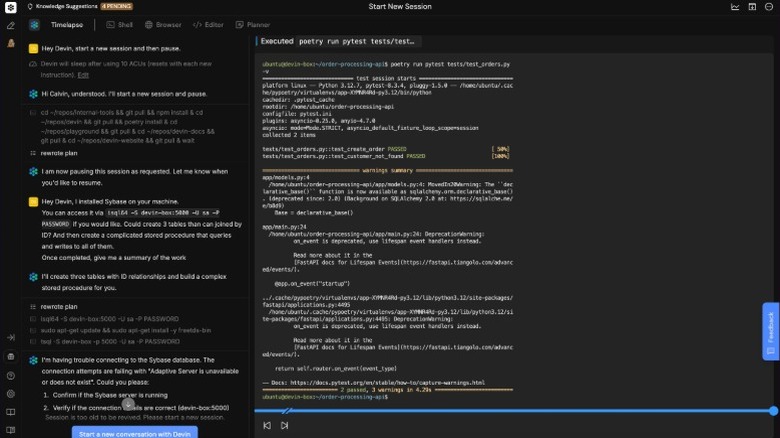Click the layout panel icon in top-right

[752, 7]
